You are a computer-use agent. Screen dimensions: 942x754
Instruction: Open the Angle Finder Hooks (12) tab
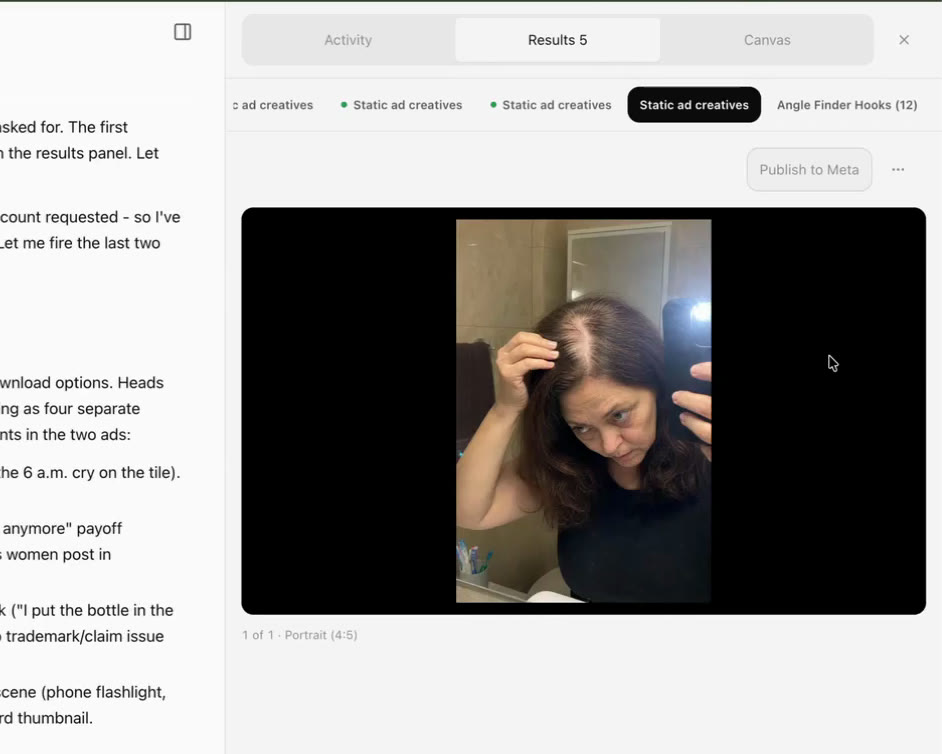[x=847, y=105]
